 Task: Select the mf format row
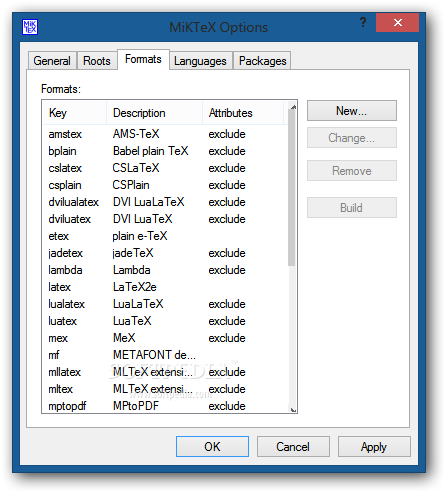165,355
